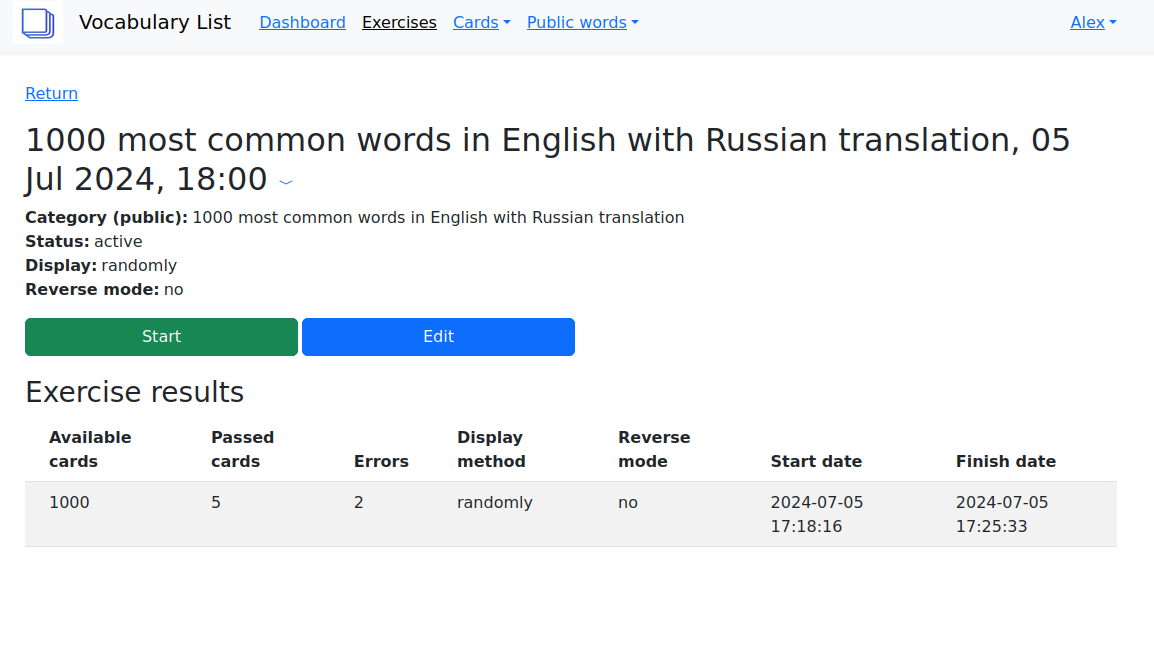The width and height of the screenshot is (1154, 664).
Task: Click the Start date column header
Action: [816, 461]
